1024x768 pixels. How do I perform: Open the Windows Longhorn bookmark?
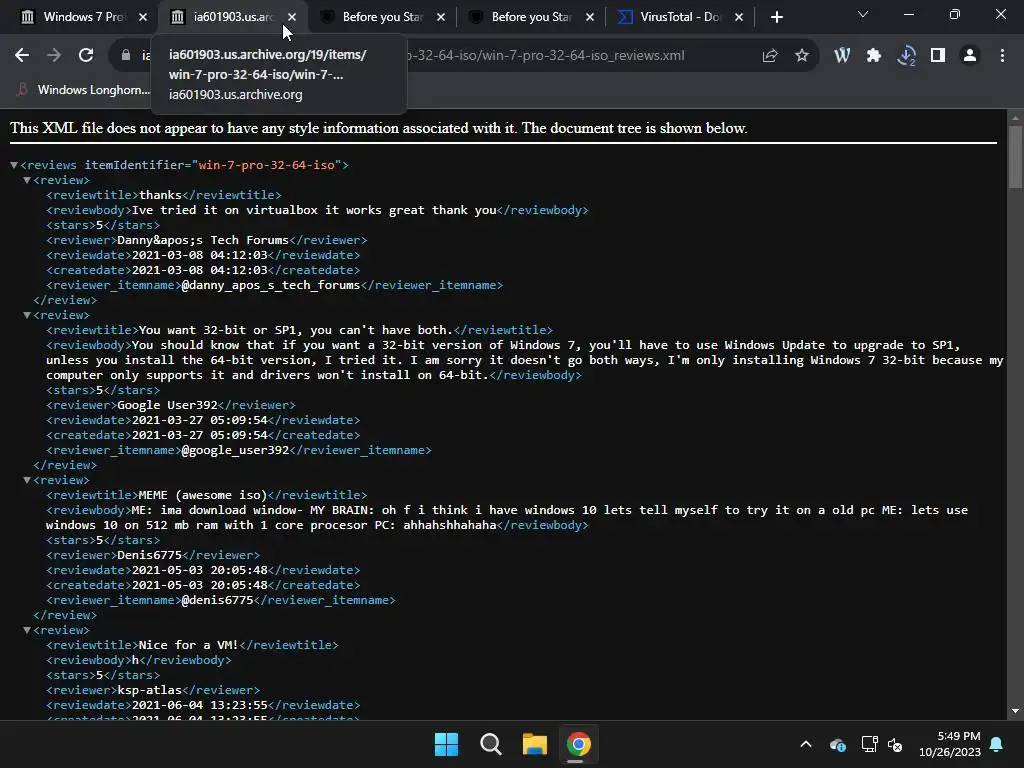[x=84, y=89]
